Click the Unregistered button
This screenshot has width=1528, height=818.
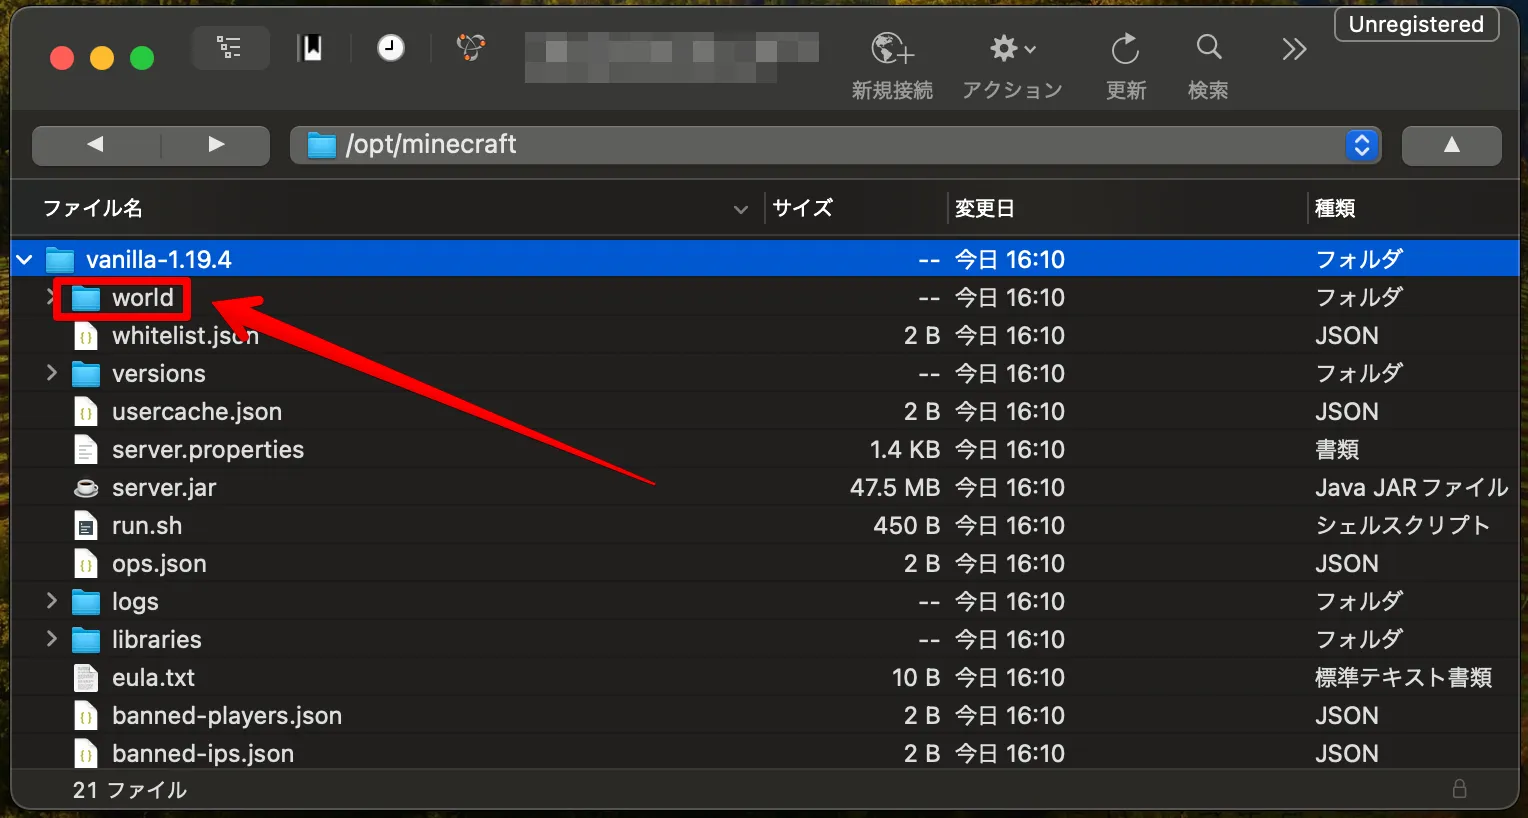click(x=1416, y=24)
